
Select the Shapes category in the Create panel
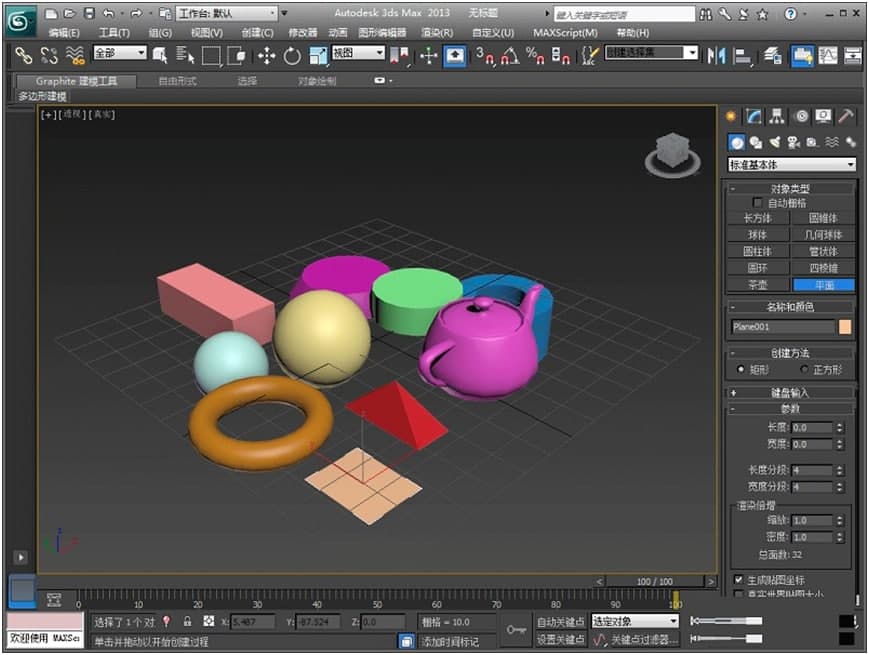(756, 142)
